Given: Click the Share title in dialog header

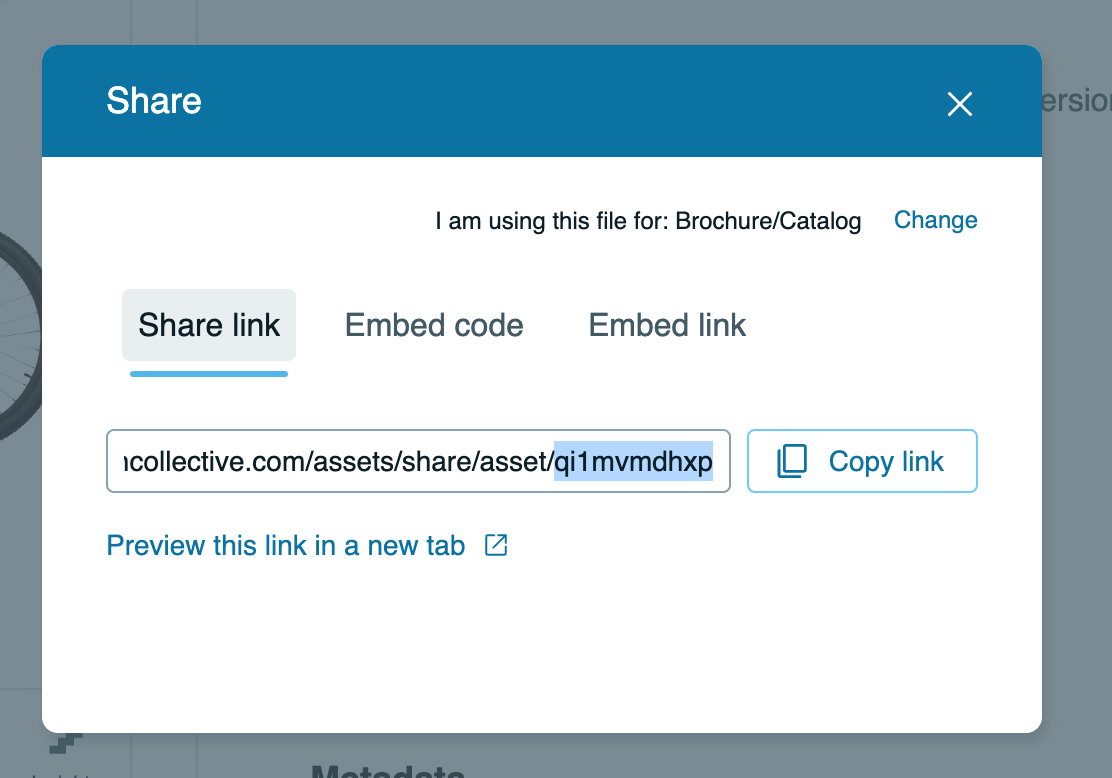Looking at the screenshot, I should 154,101.
